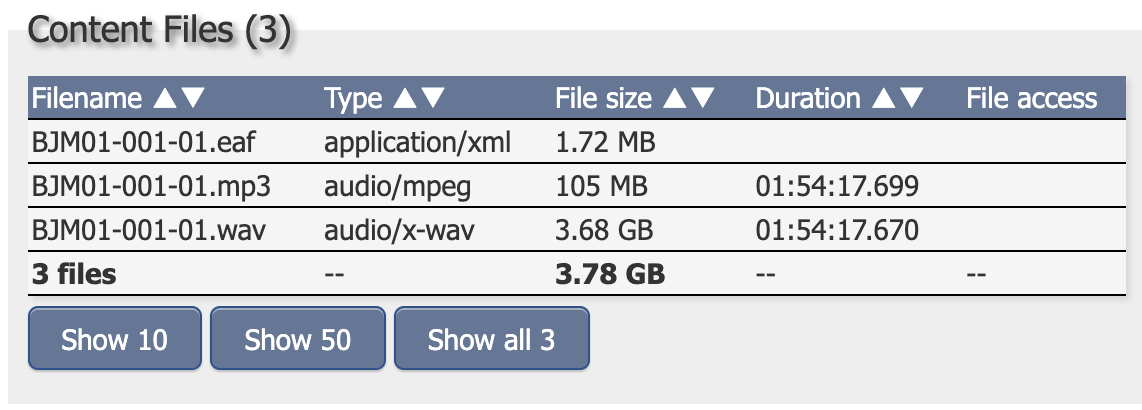Click the 01:54:17.699 duration cell
The height and width of the screenshot is (410, 1142).
coord(837,186)
